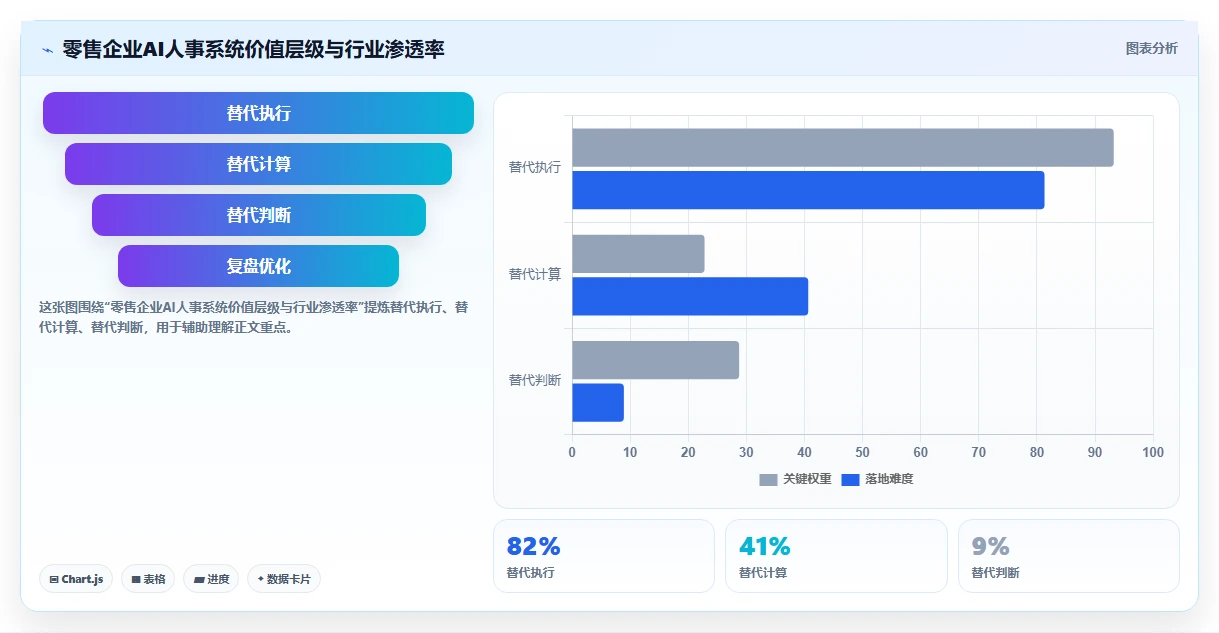Click the Chart.js tag
This screenshot has height=633, width=1219.
pyautogui.click(x=77, y=579)
